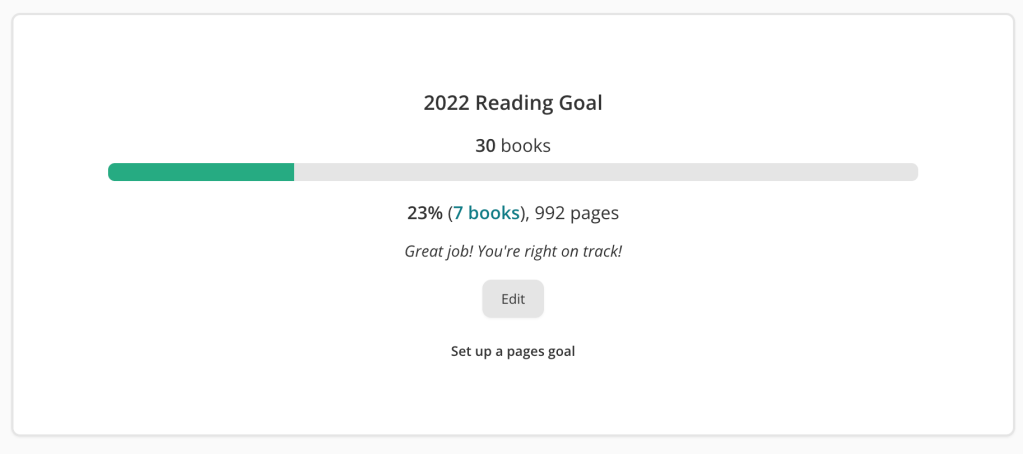
Task: Click the word "Goal" in the heading
Action: [x=580, y=103]
